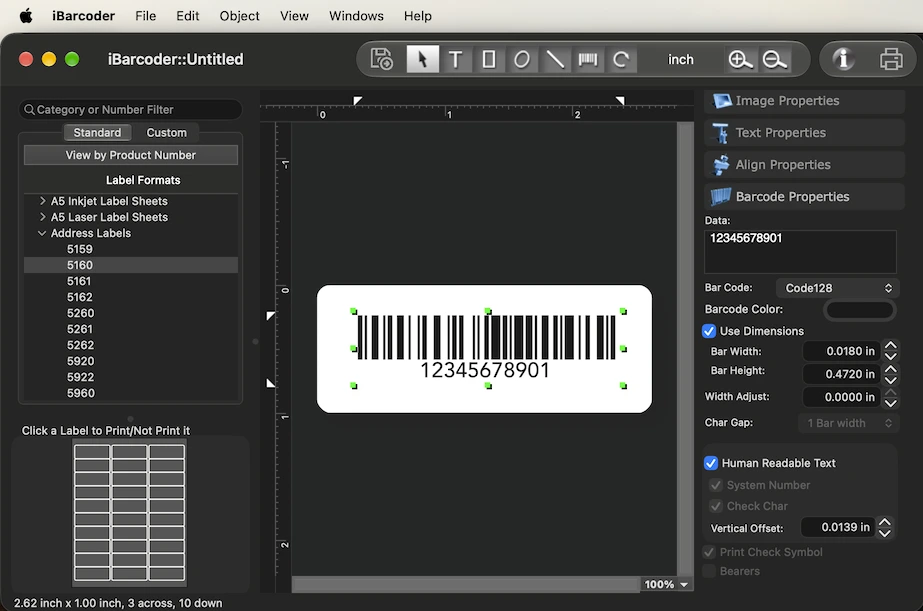Click View by Product Number button
923x611 pixels.
tap(131, 155)
